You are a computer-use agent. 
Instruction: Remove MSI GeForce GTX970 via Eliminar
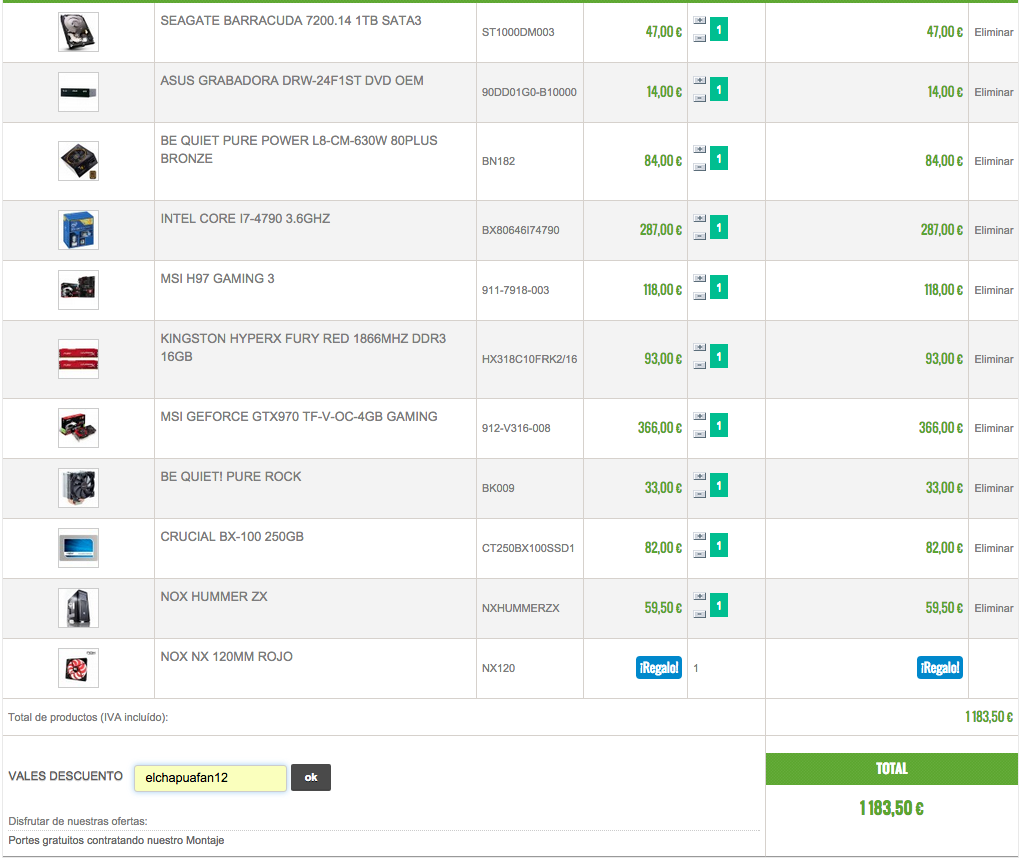pyautogui.click(x=994, y=429)
